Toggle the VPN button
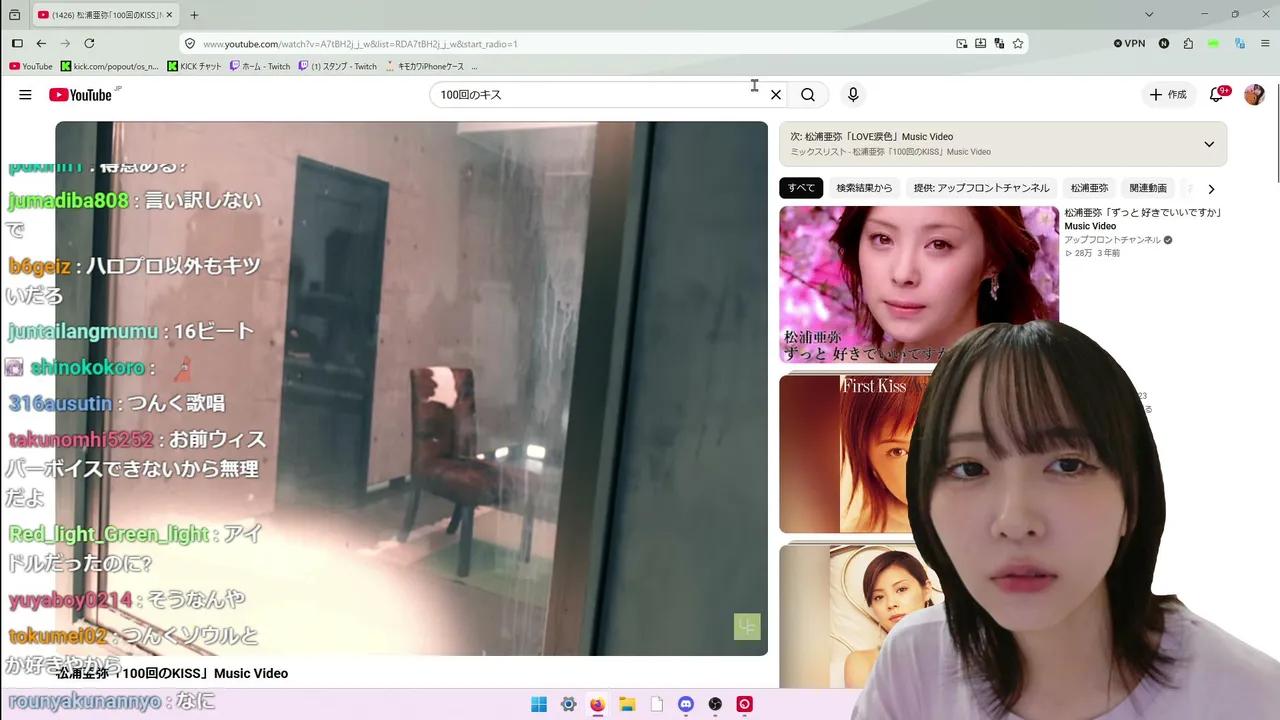The height and width of the screenshot is (720, 1280). point(1129,44)
